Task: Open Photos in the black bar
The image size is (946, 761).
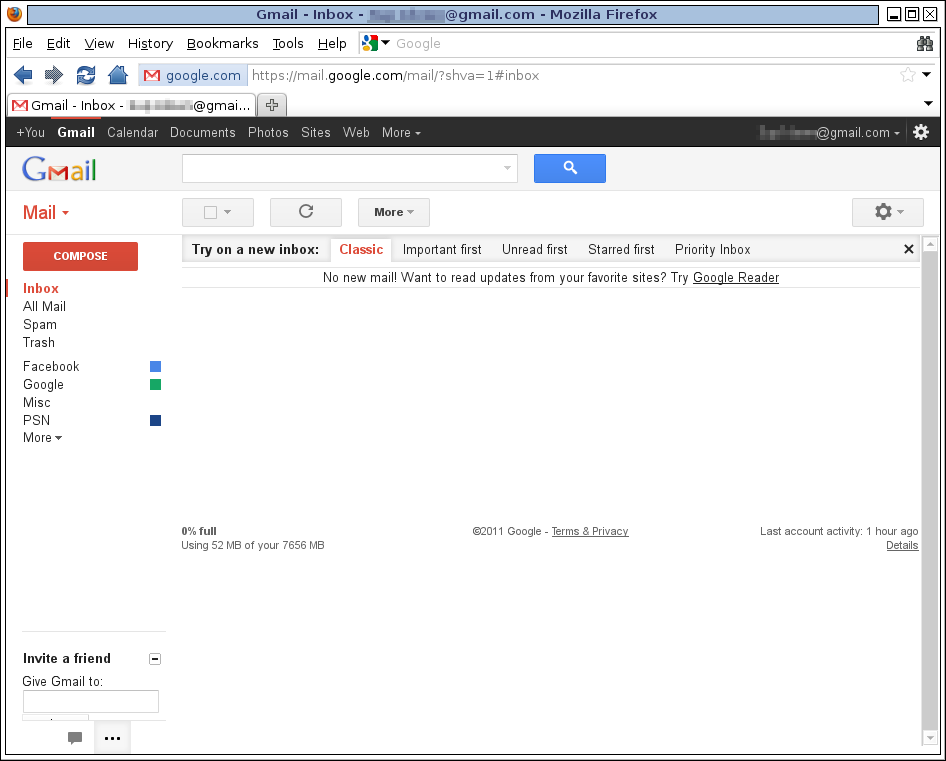Action: pos(268,132)
